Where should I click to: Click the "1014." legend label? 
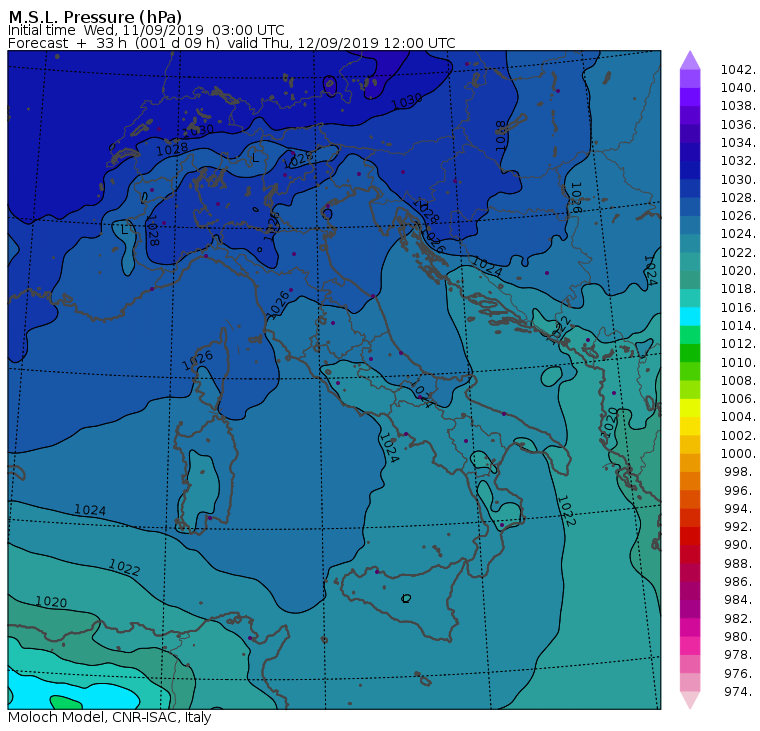(x=738, y=326)
